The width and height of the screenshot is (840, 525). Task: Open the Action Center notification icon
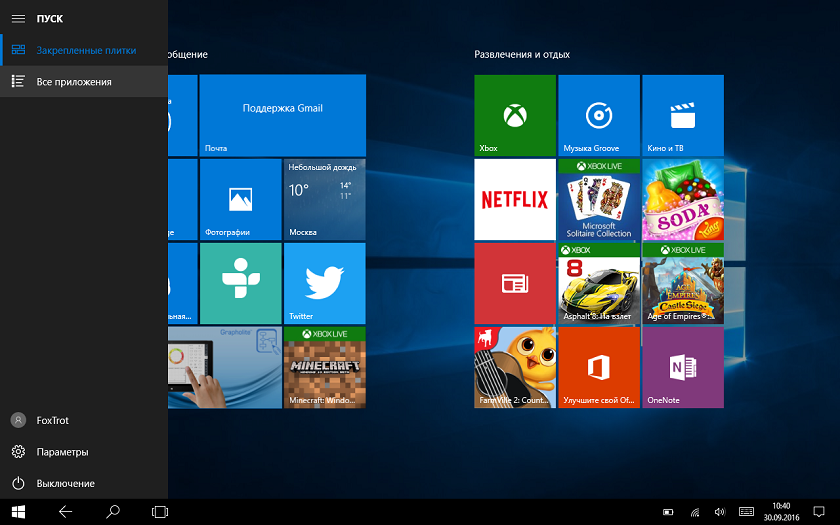point(818,511)
